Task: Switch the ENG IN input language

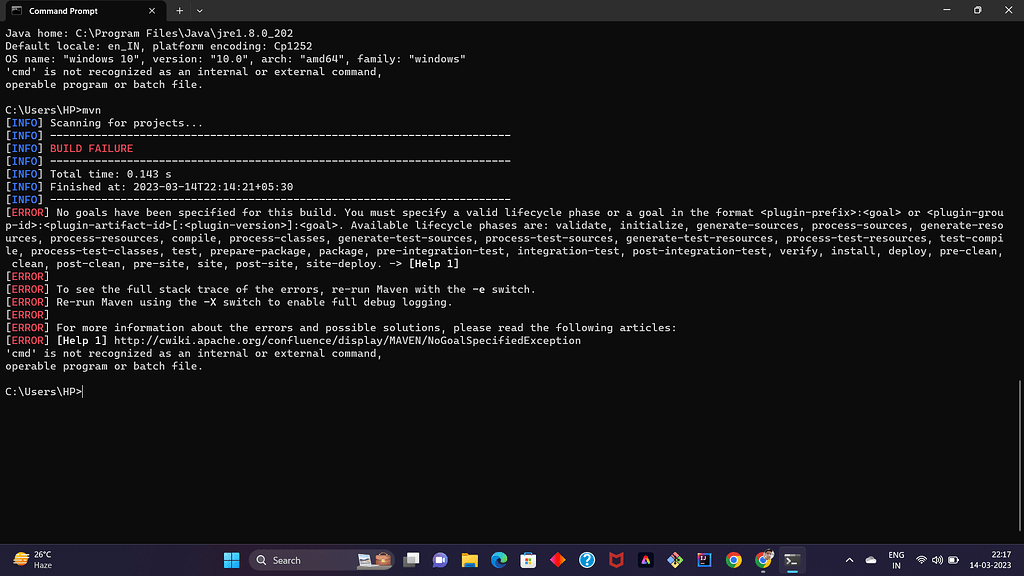Action: point(897,560)
